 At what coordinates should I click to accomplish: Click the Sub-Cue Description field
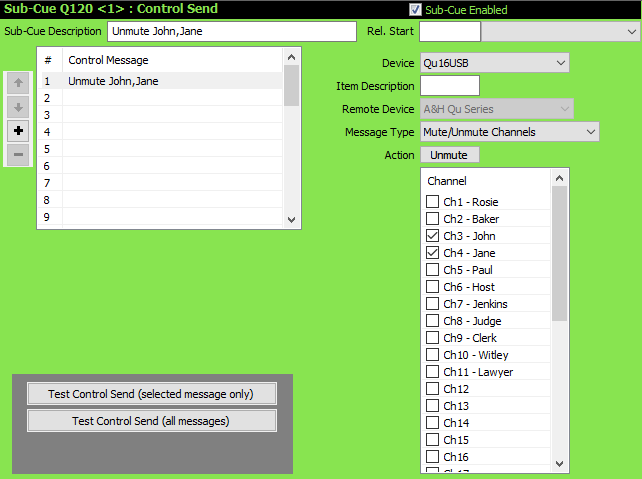232,32
